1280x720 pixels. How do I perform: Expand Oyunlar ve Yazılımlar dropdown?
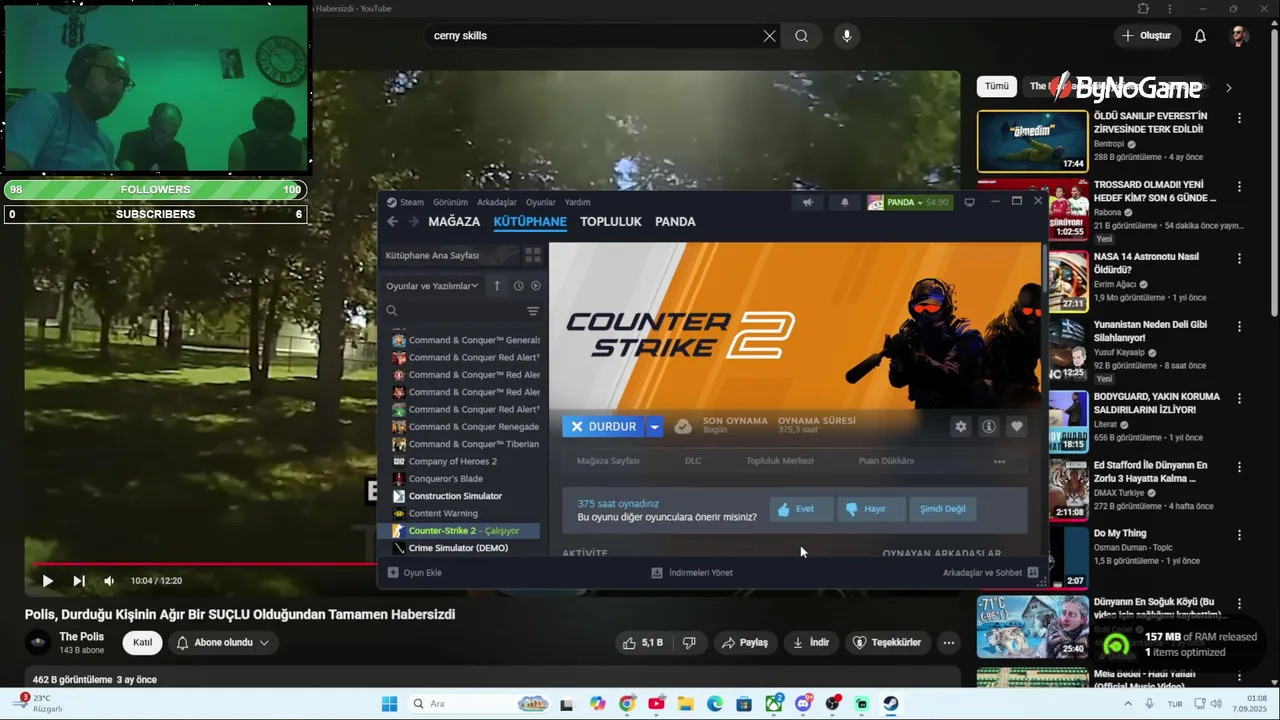(x=432, y=286)
